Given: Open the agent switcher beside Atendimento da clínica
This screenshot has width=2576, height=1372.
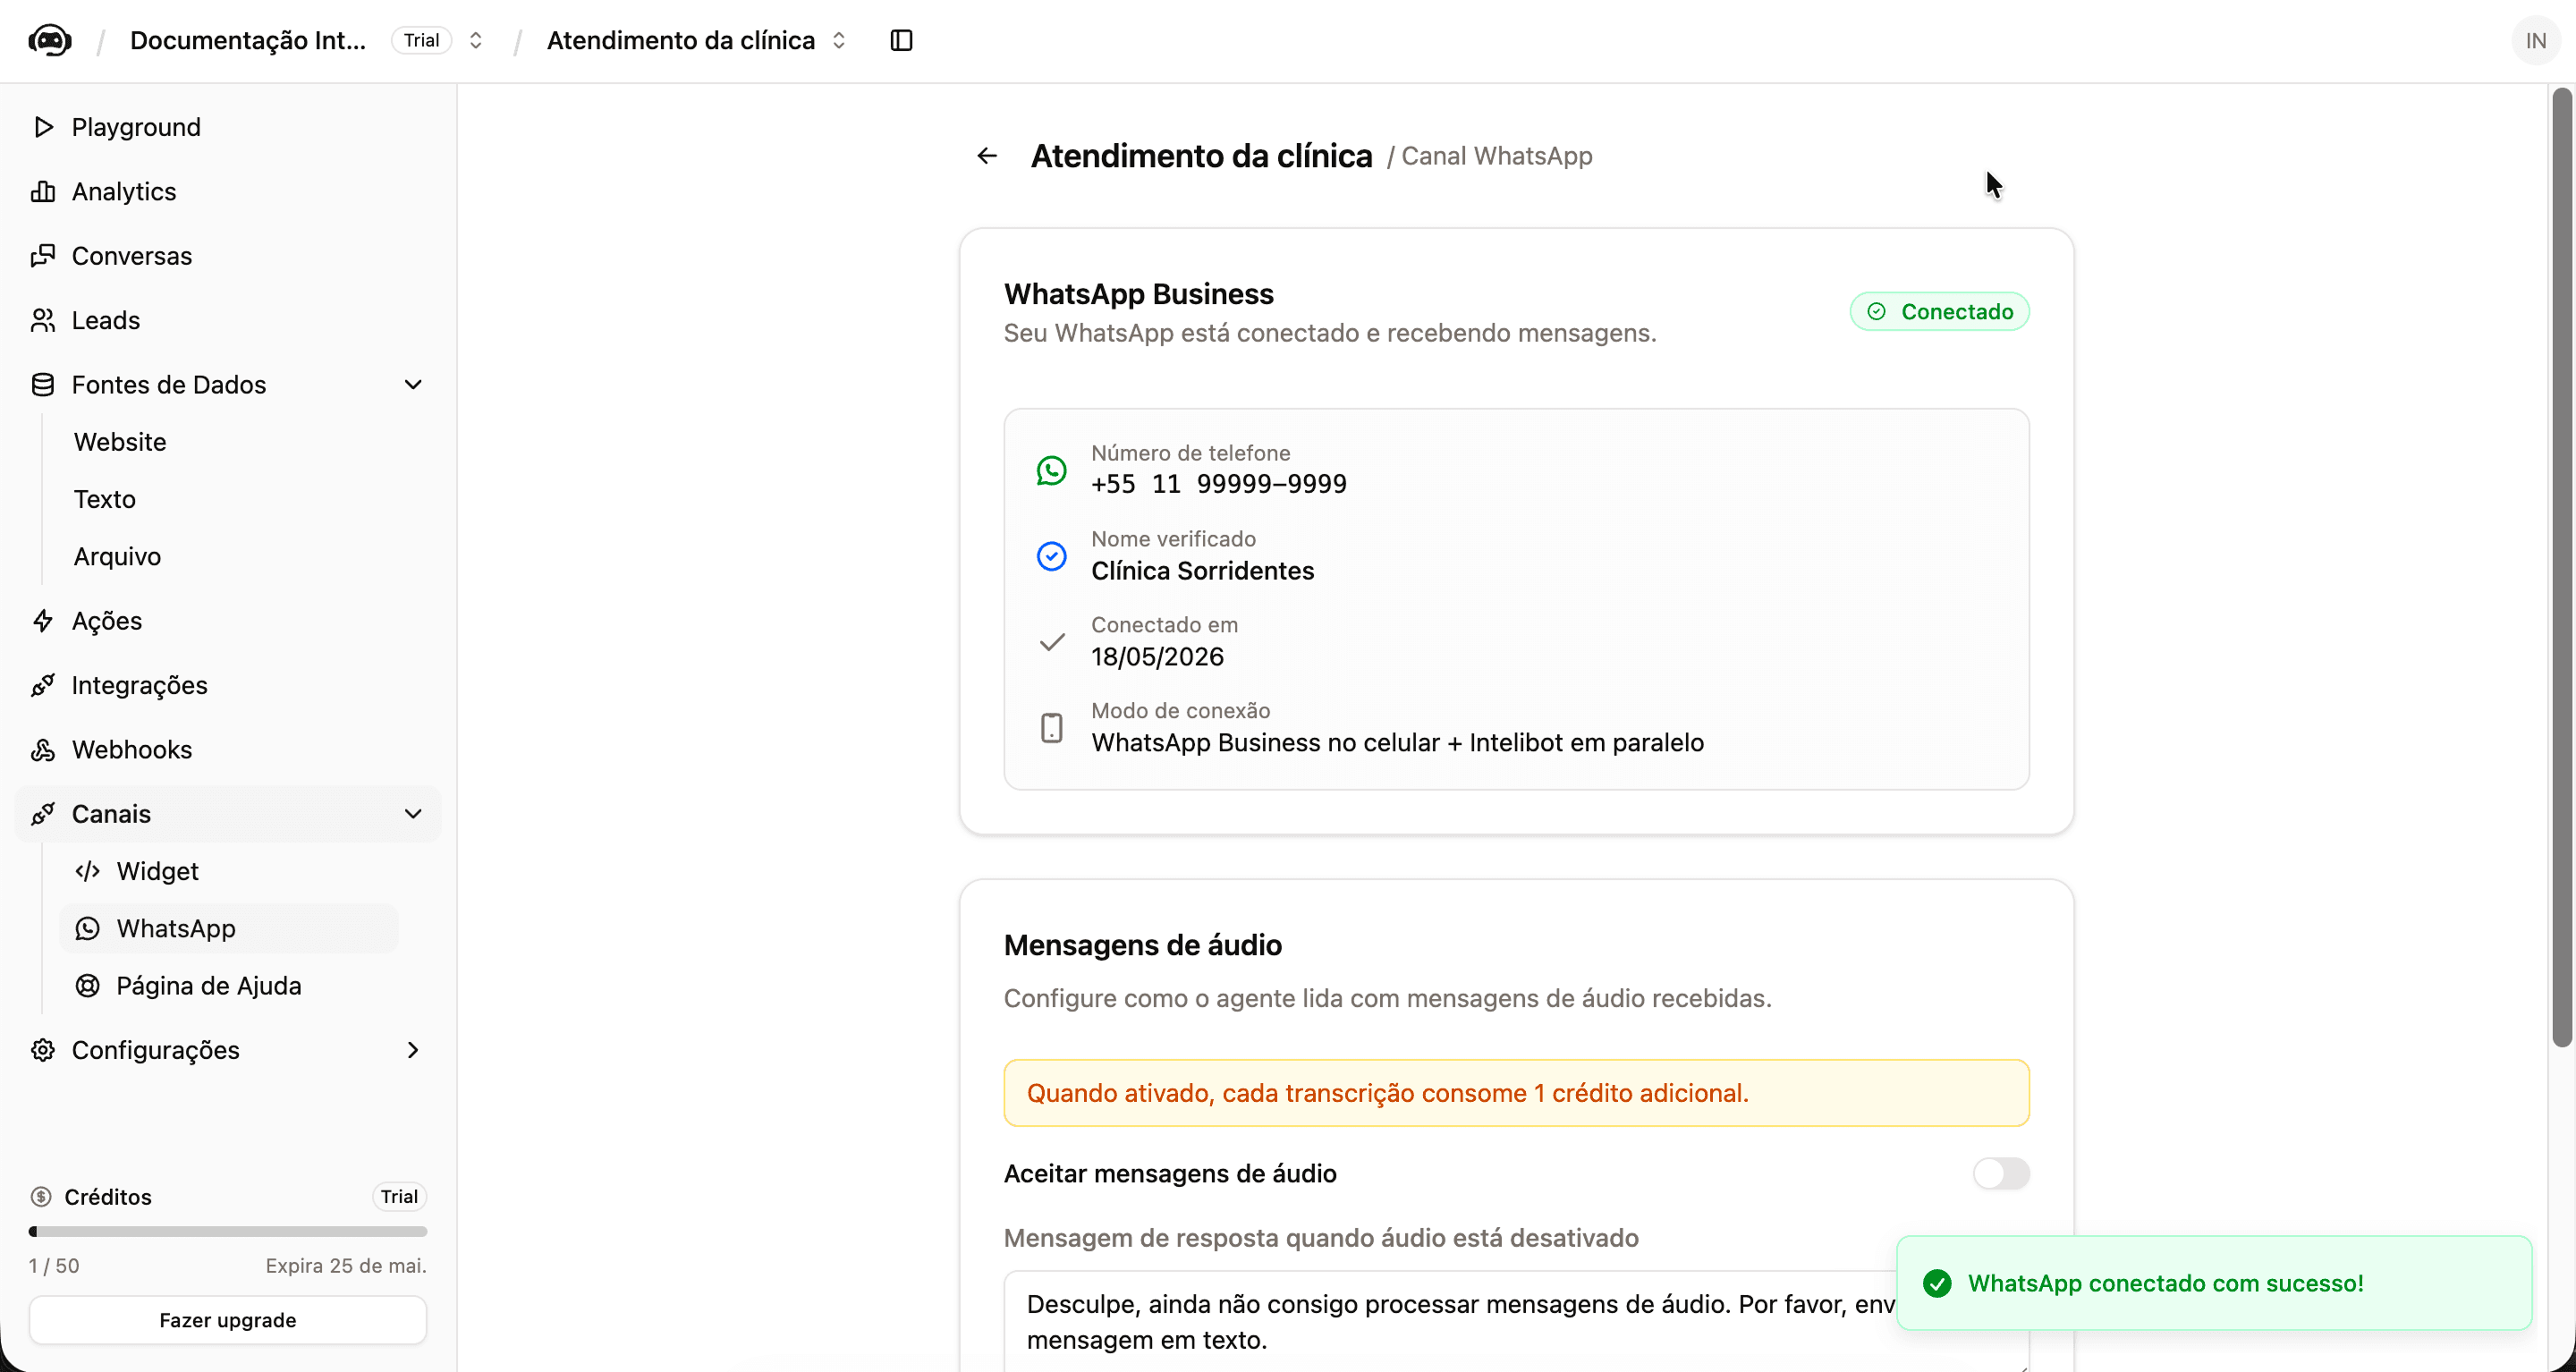Looking at the screenshot, I should (x=839, y=40).
